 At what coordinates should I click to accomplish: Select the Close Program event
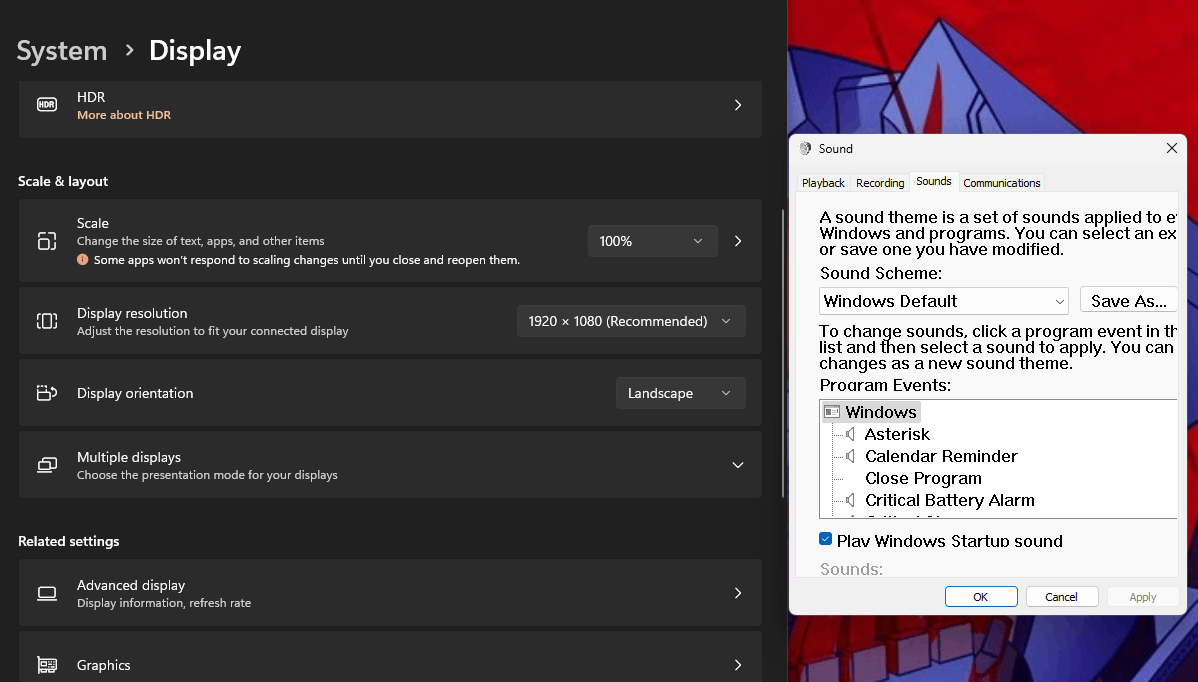923,478
